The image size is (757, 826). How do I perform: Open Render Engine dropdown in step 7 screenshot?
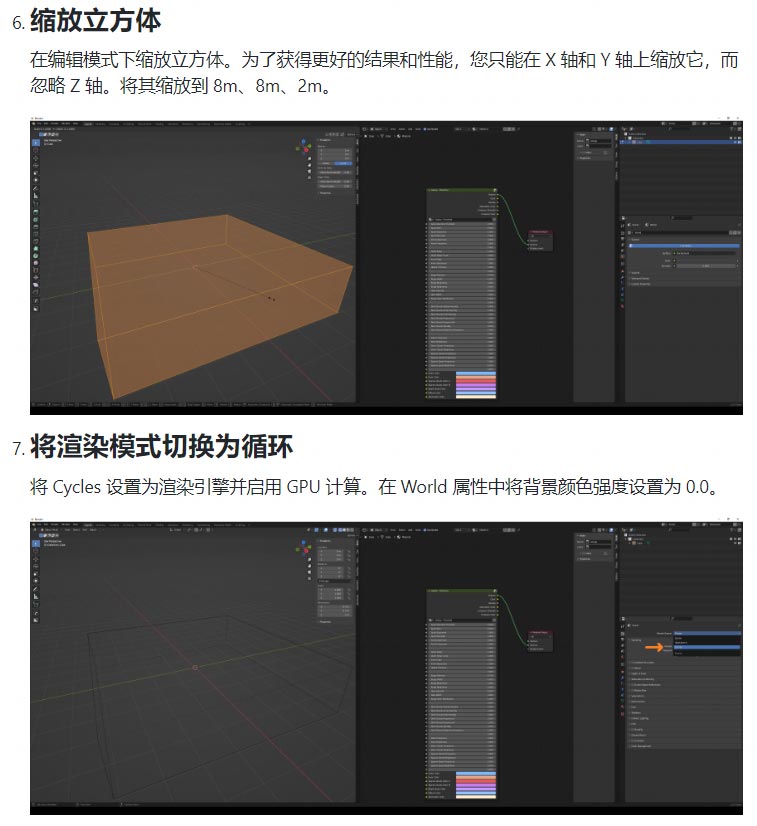pyautogui.click(x=707, y=634)
